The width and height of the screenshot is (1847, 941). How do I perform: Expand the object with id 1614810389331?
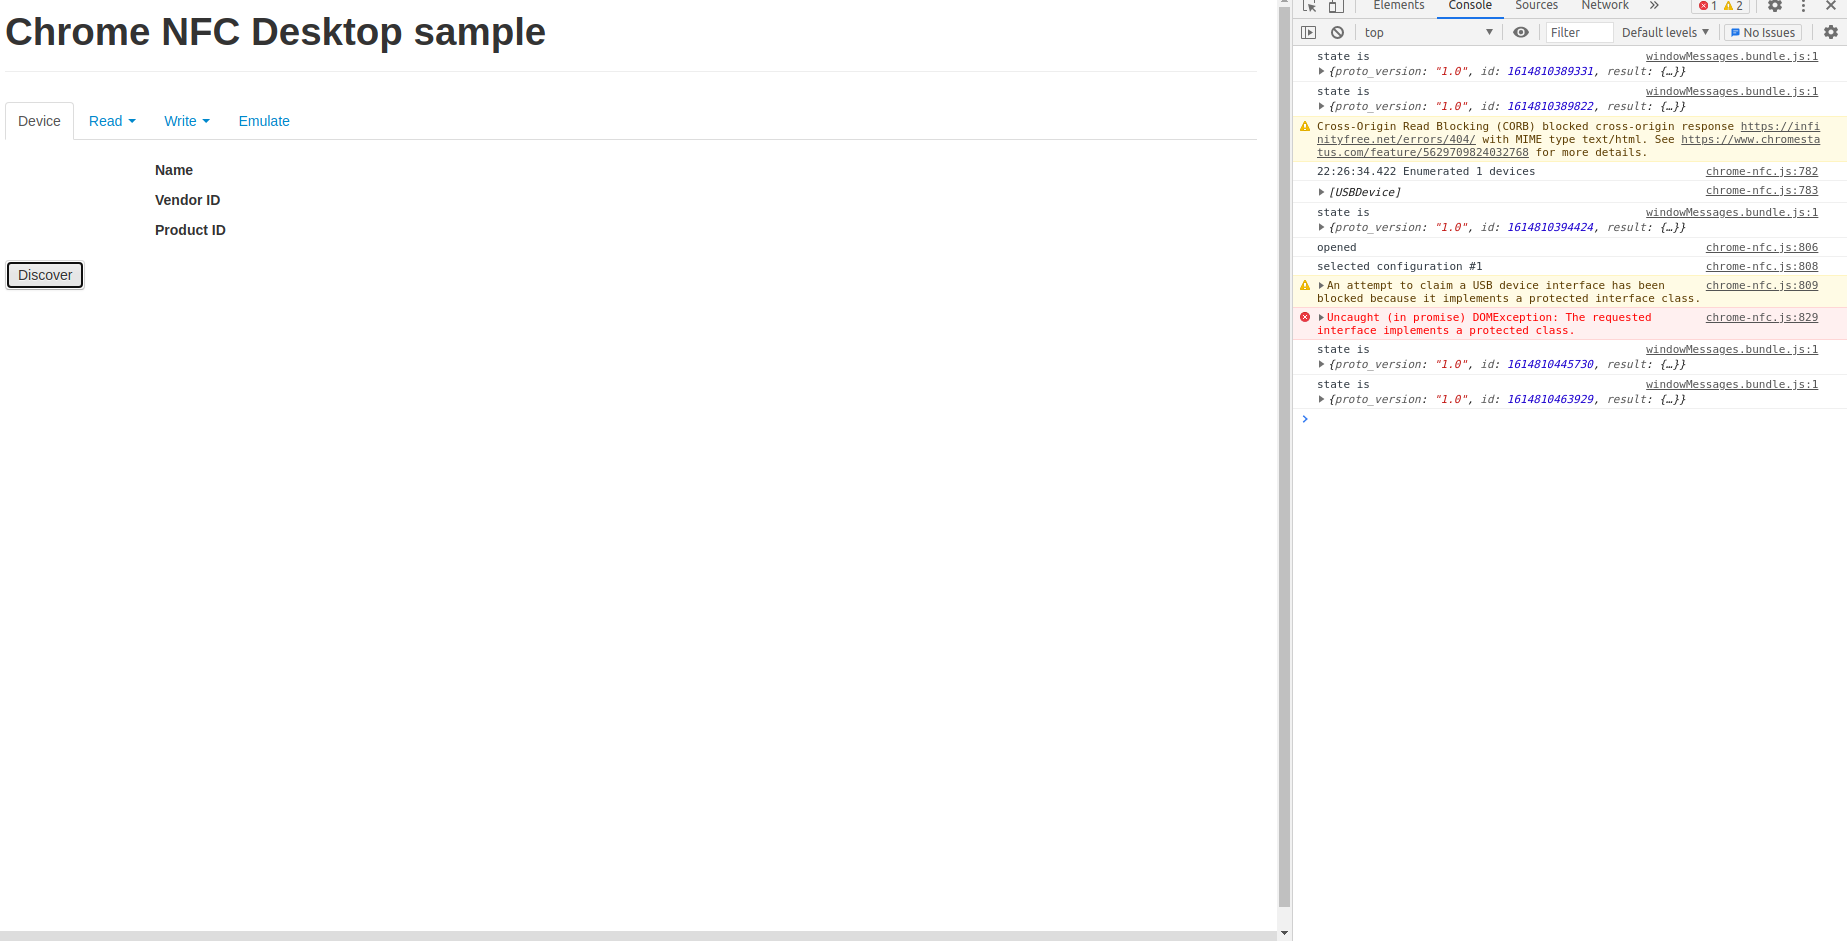coord(1322,72)
